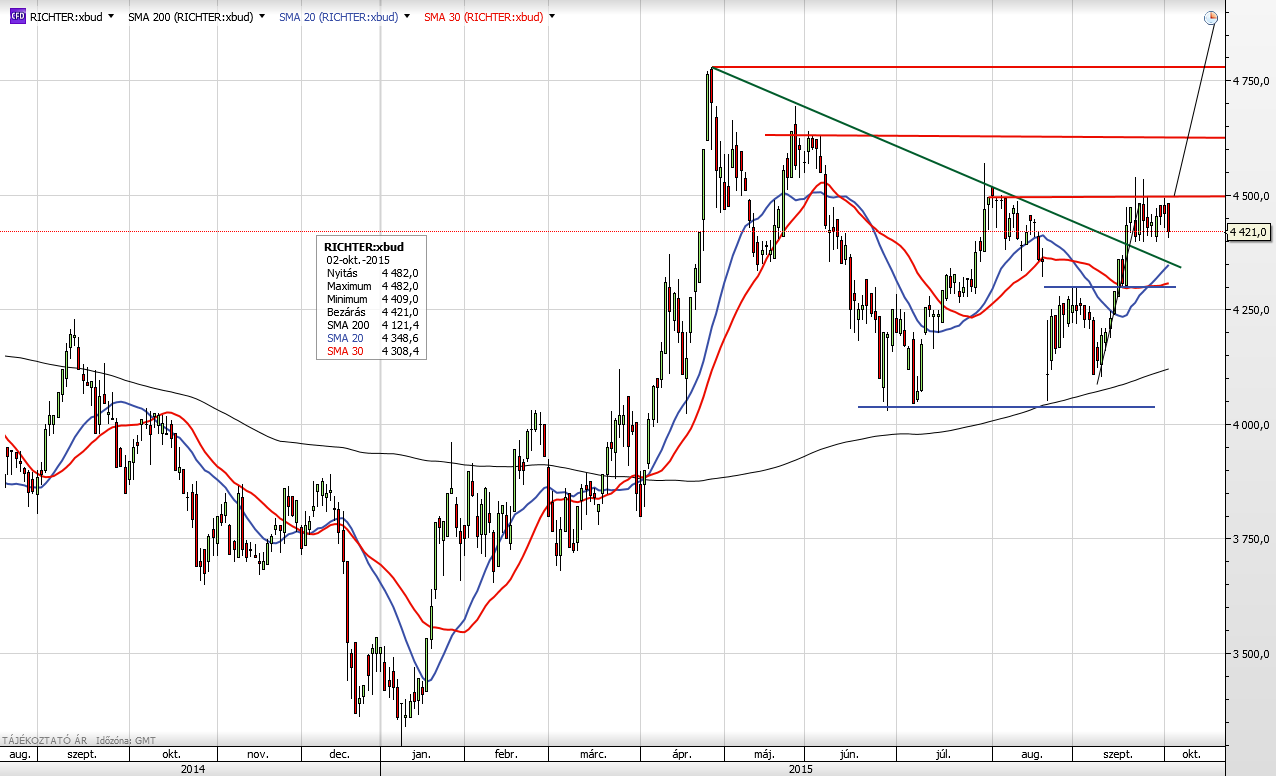Click the Maximum row in info box
Viewport: 1276px width, 776px height.
pos(371,286)
